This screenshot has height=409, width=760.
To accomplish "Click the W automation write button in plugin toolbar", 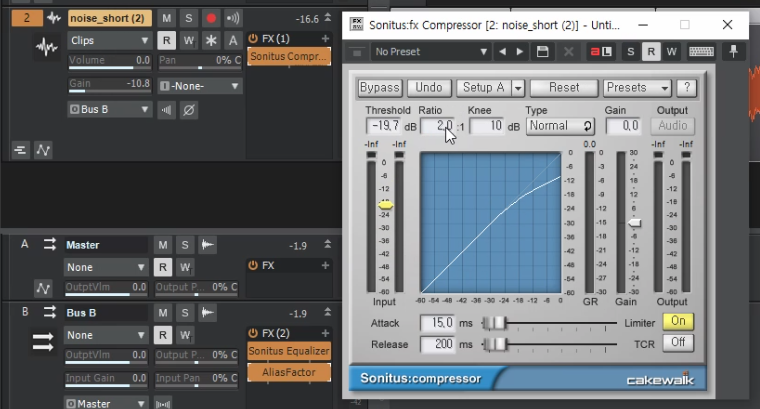I will tap(671, 52).
